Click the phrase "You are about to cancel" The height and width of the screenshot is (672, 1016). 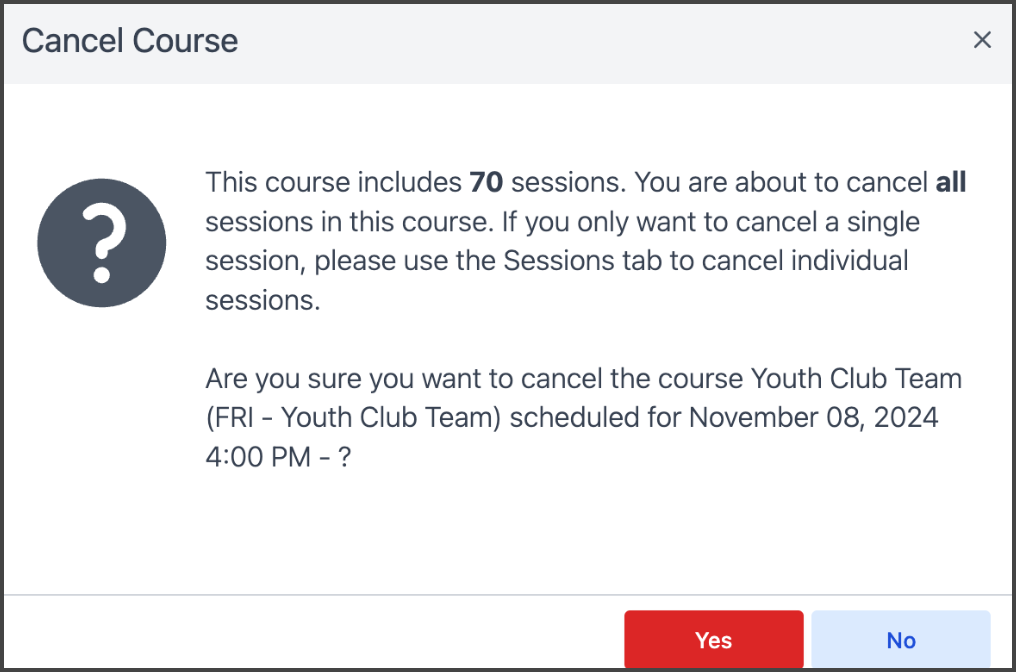pyautogui.click(x=781, y=183)
